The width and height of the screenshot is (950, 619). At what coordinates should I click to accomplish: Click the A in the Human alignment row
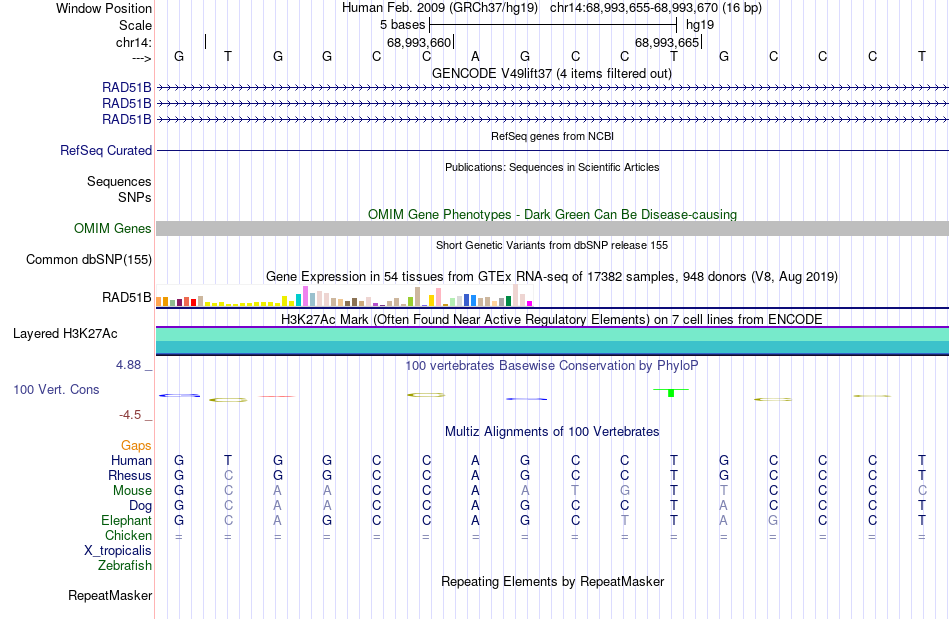pyautogui.click(x=476, y=460)
